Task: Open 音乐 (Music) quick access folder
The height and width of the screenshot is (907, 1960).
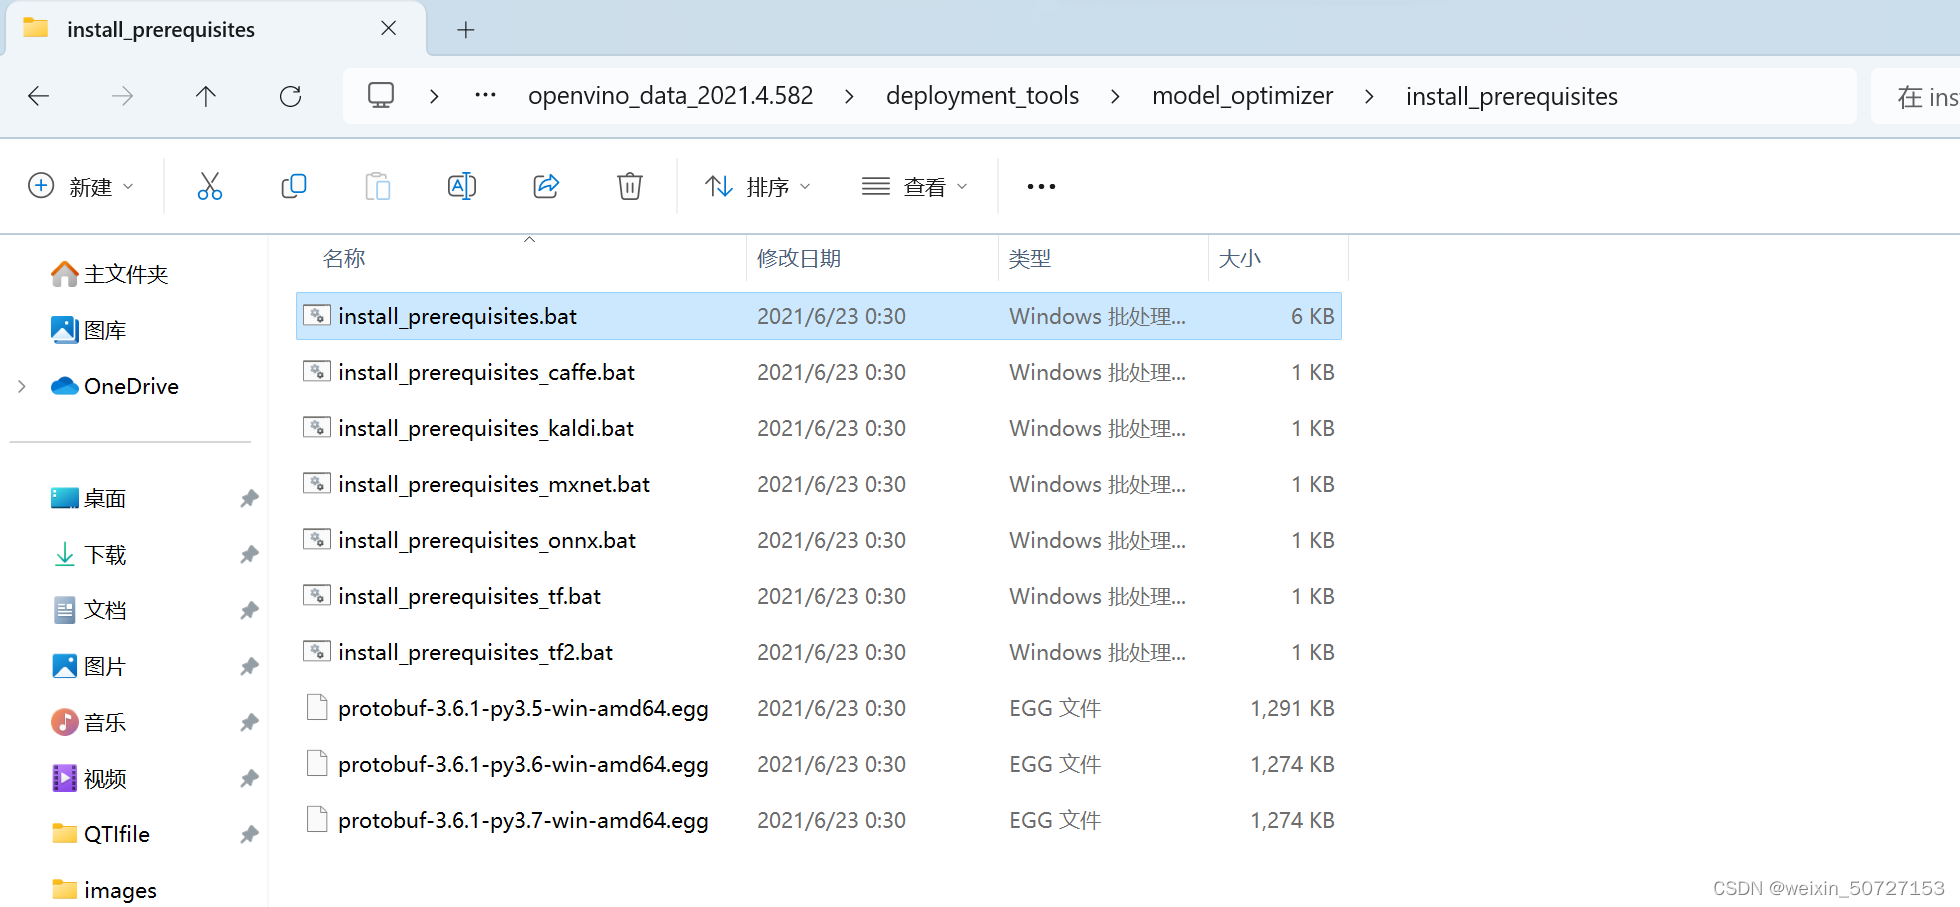Action: 89,722
